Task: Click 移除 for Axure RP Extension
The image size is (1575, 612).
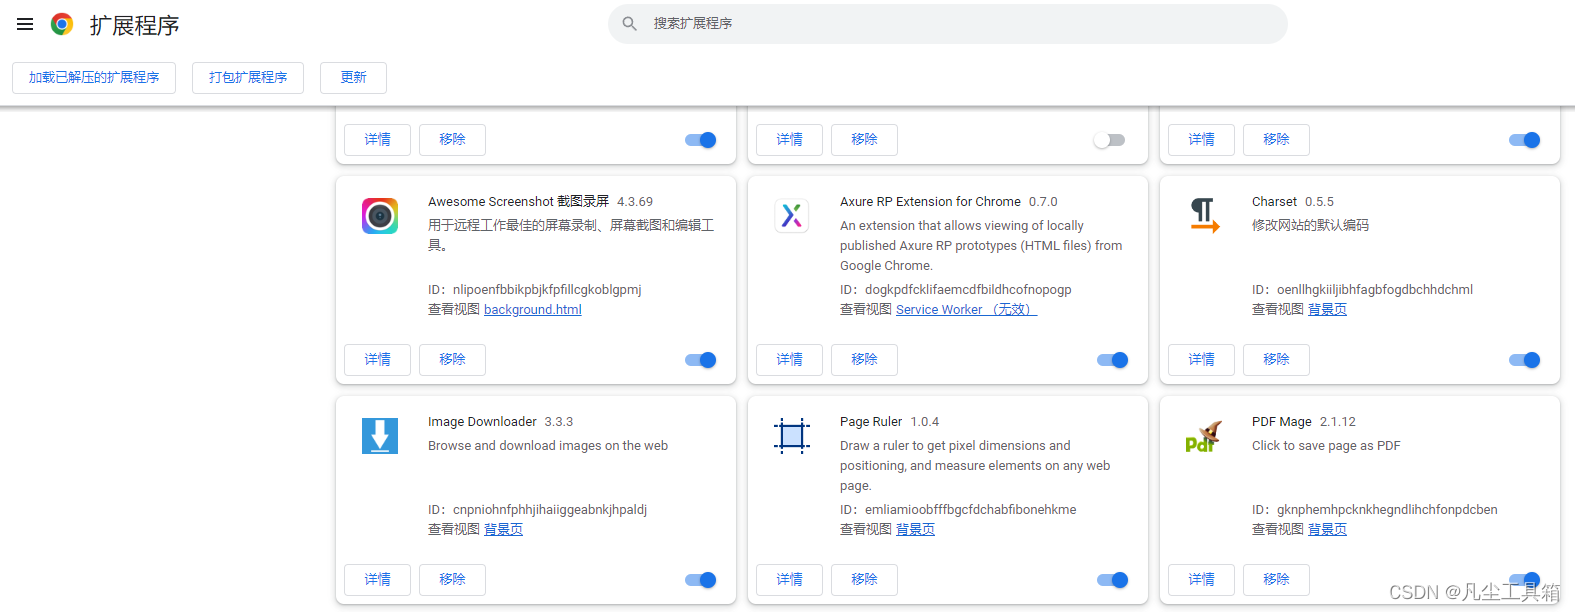Action: click(x=864, y=360)
